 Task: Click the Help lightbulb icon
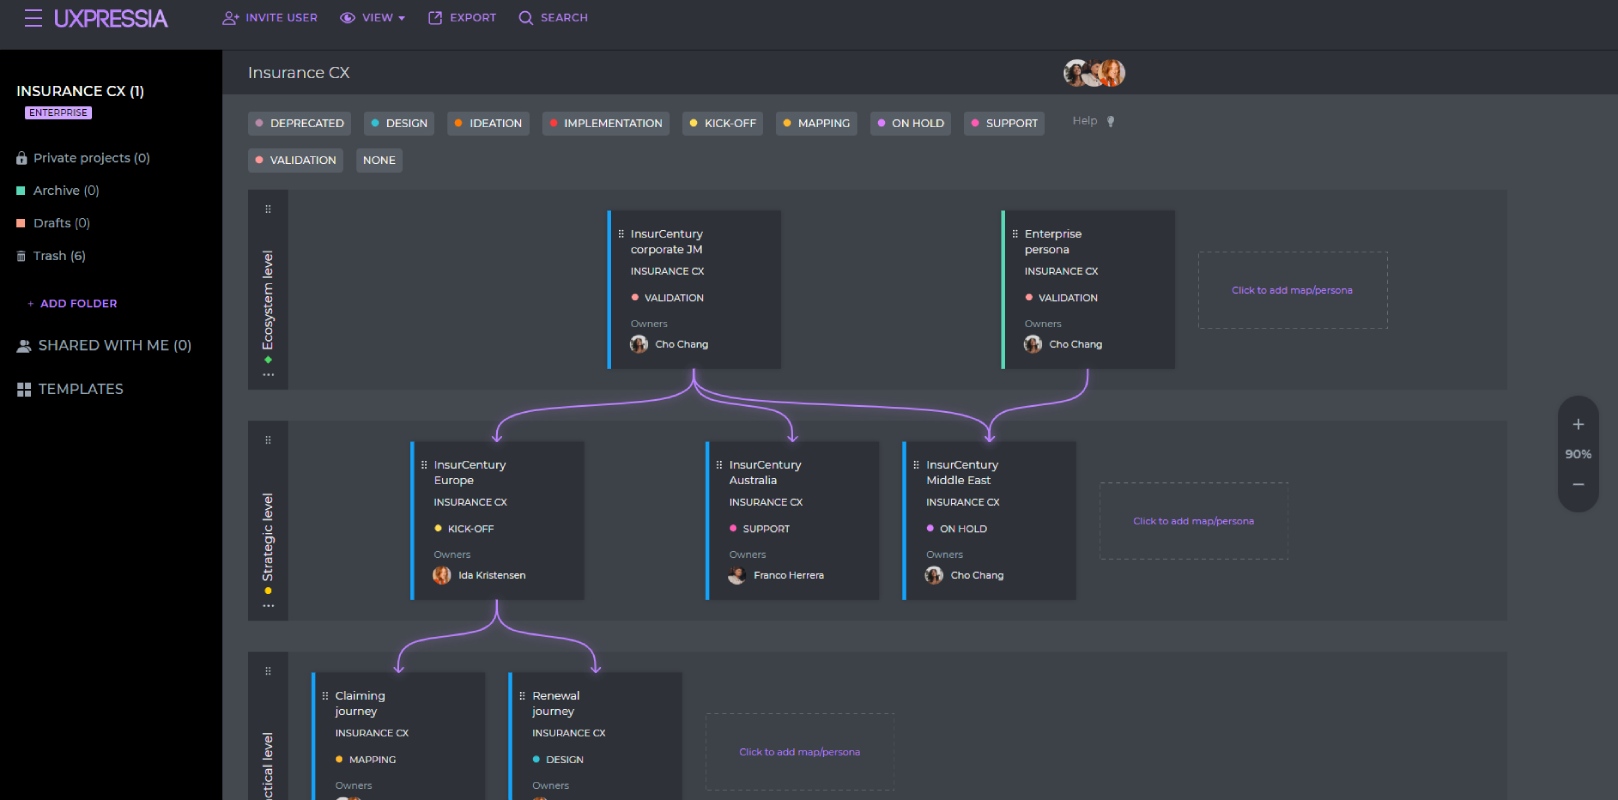click(1110, 121)
